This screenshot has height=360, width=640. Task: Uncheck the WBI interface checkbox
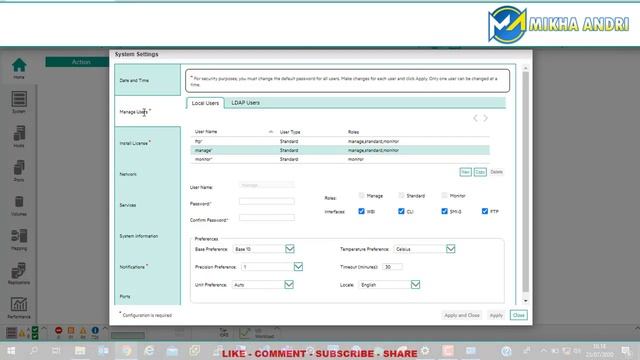click(x=361, y=211)
